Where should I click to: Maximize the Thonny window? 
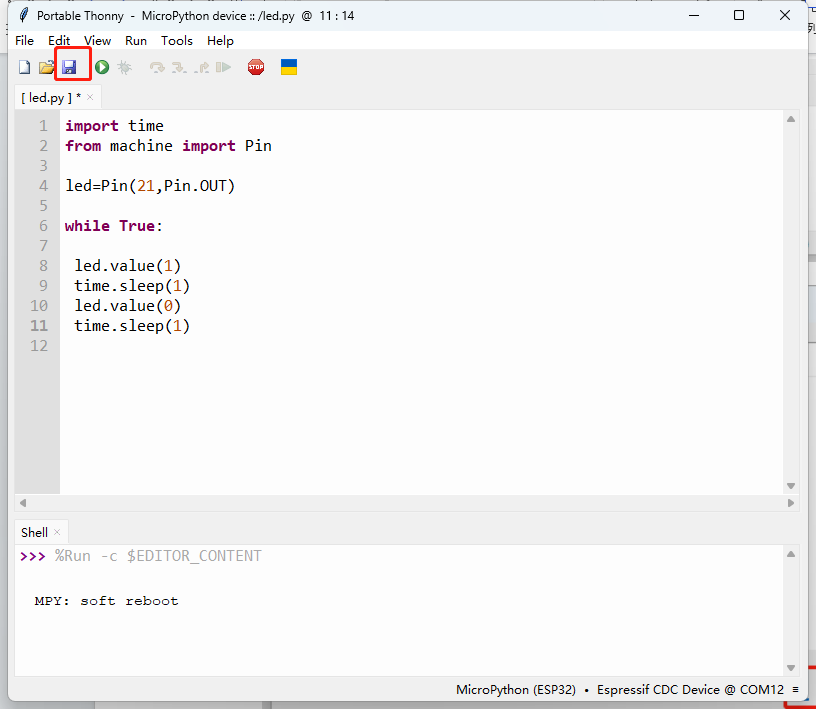[739, 15]
